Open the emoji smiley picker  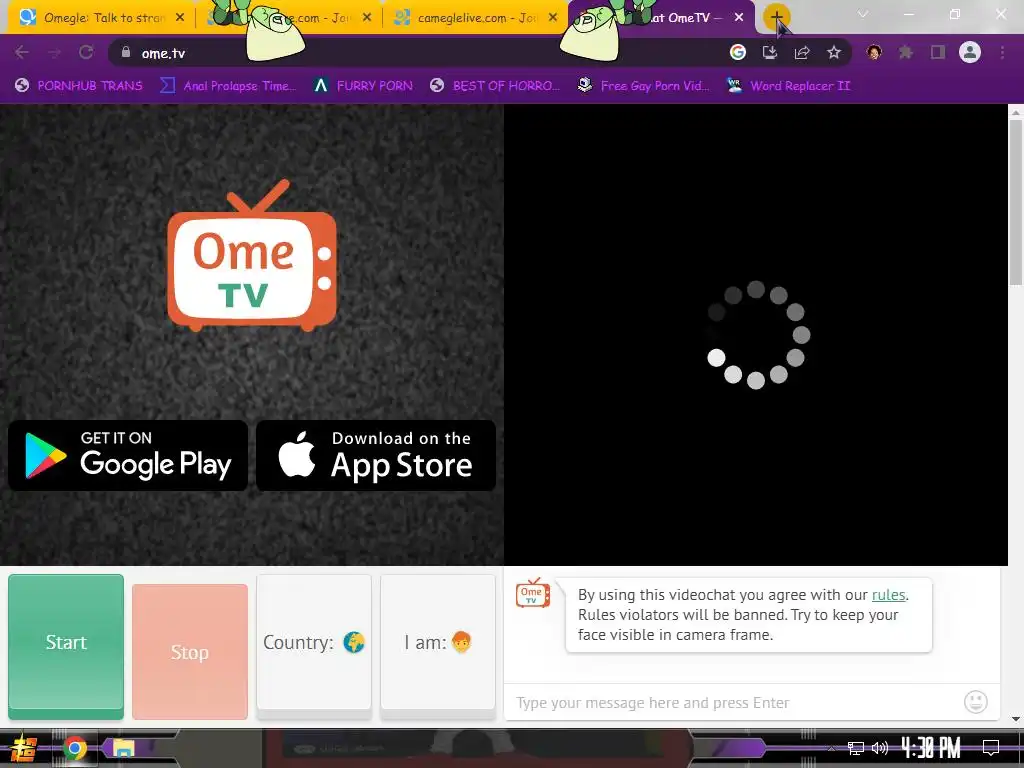tap(976, 702)
